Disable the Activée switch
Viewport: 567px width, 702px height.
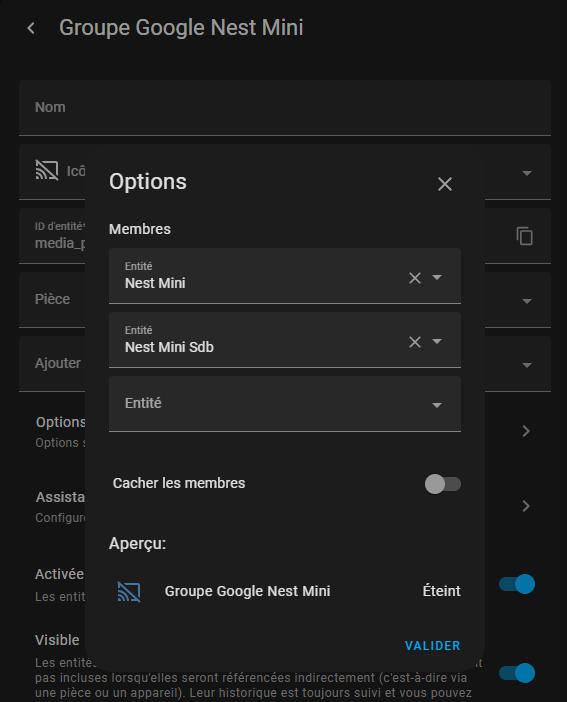pyautogui.click(x=517, y=584)
